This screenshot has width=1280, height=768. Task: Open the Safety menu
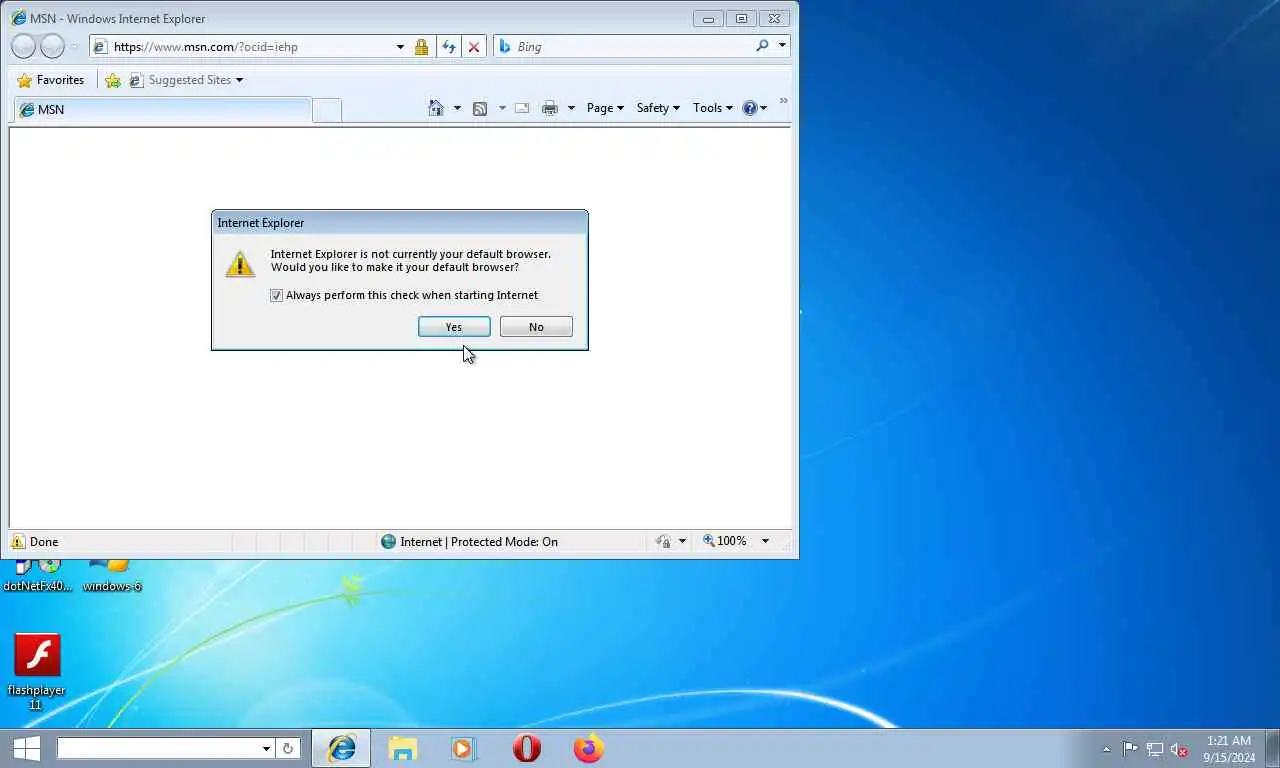click(658, 108)
